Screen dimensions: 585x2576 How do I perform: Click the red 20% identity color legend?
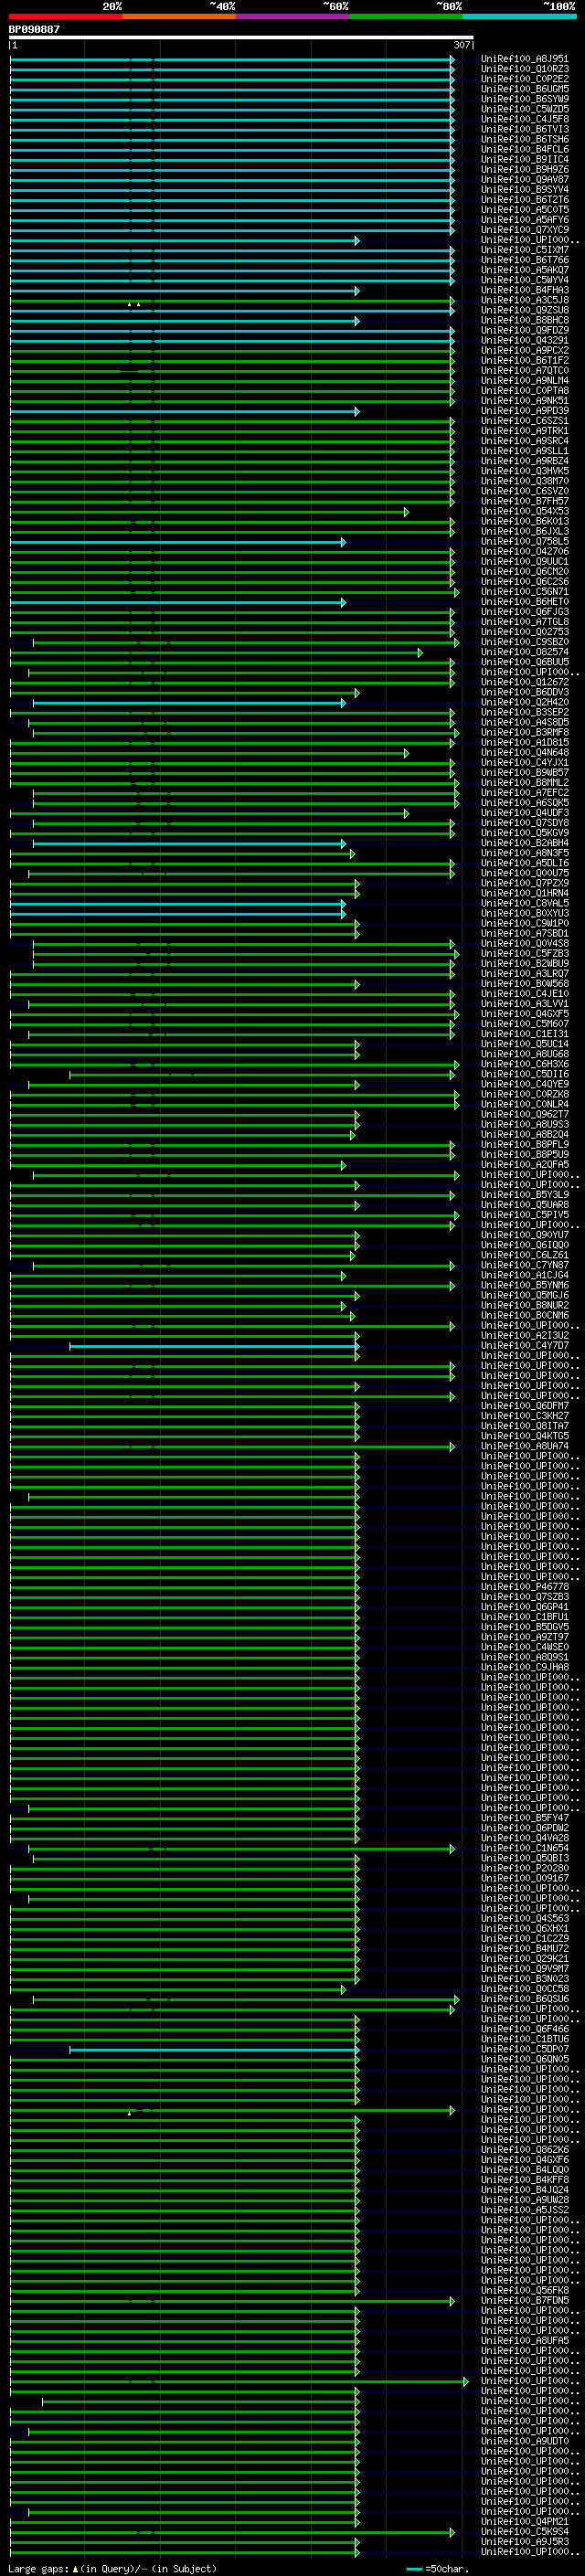[66, 16]
